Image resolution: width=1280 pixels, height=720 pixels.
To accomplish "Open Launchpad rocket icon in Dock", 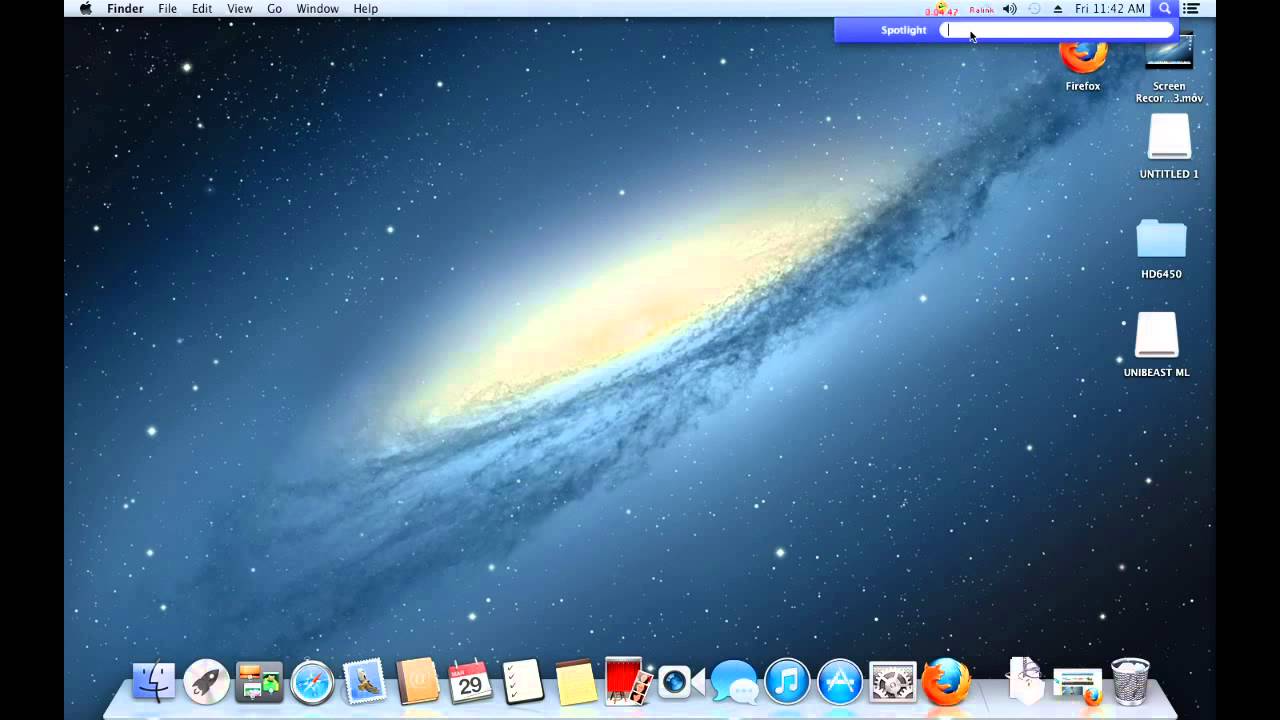I will tap(207, 683).
